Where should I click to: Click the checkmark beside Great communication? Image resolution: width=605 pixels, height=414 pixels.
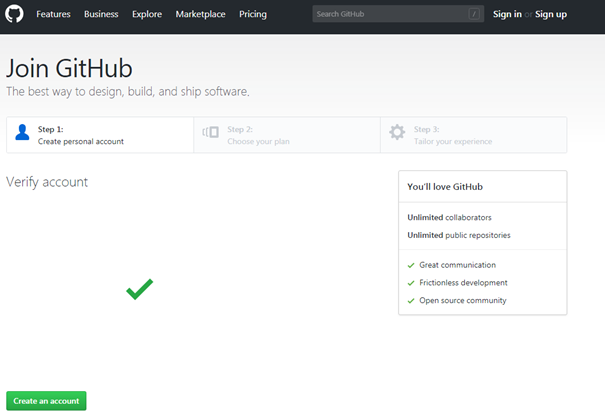click(x=411, y=265)
